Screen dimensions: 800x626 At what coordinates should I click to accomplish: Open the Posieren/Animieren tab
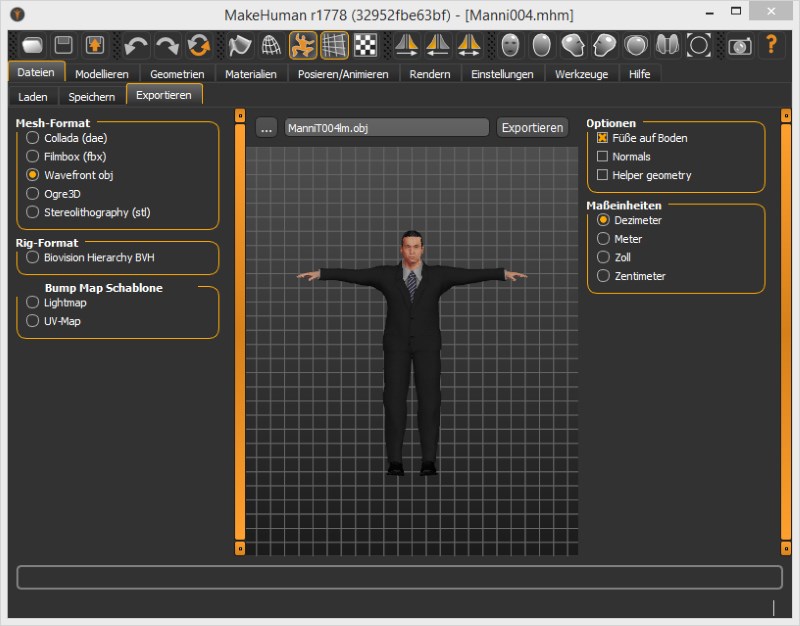(343, 74)
